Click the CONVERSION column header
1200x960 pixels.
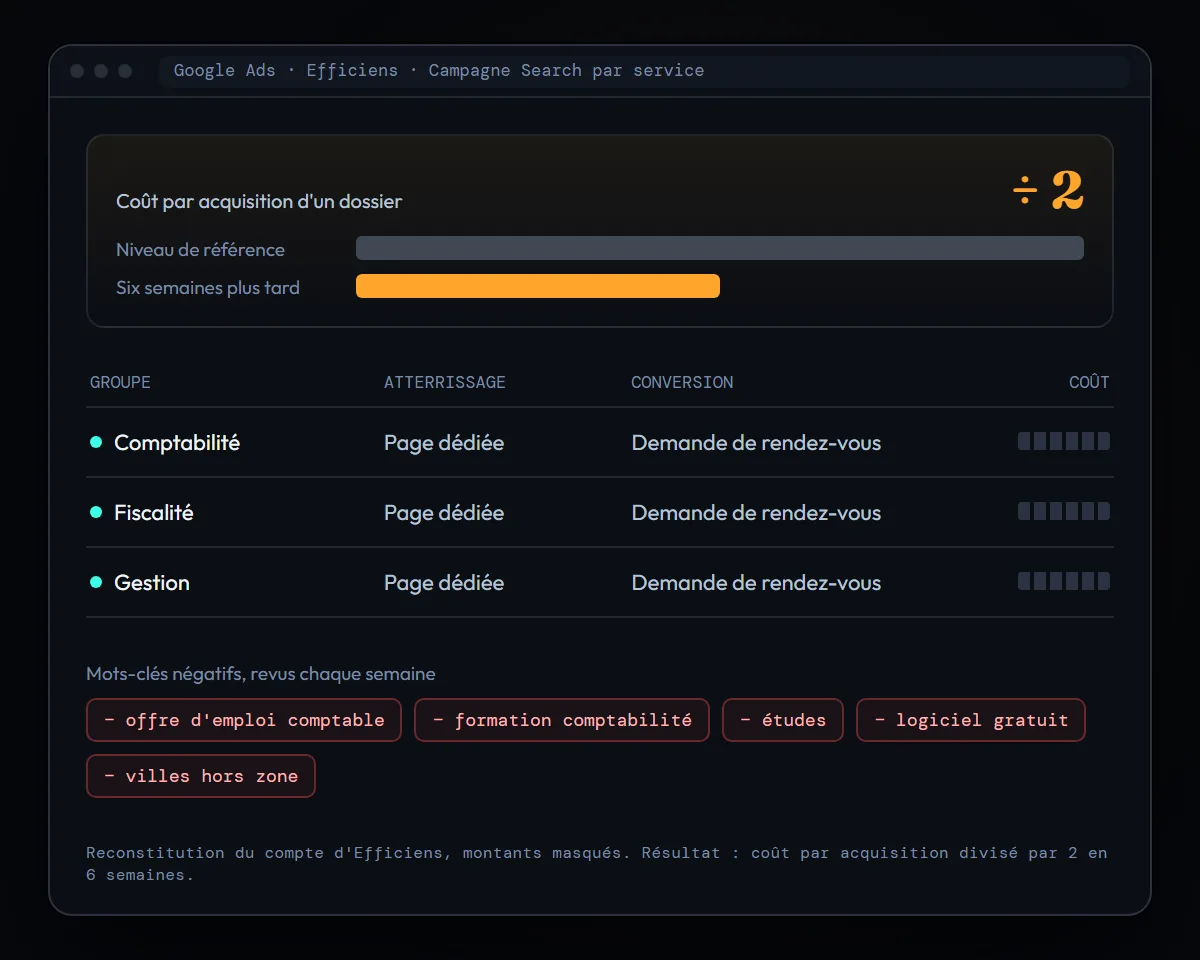[x=682, y=382]
